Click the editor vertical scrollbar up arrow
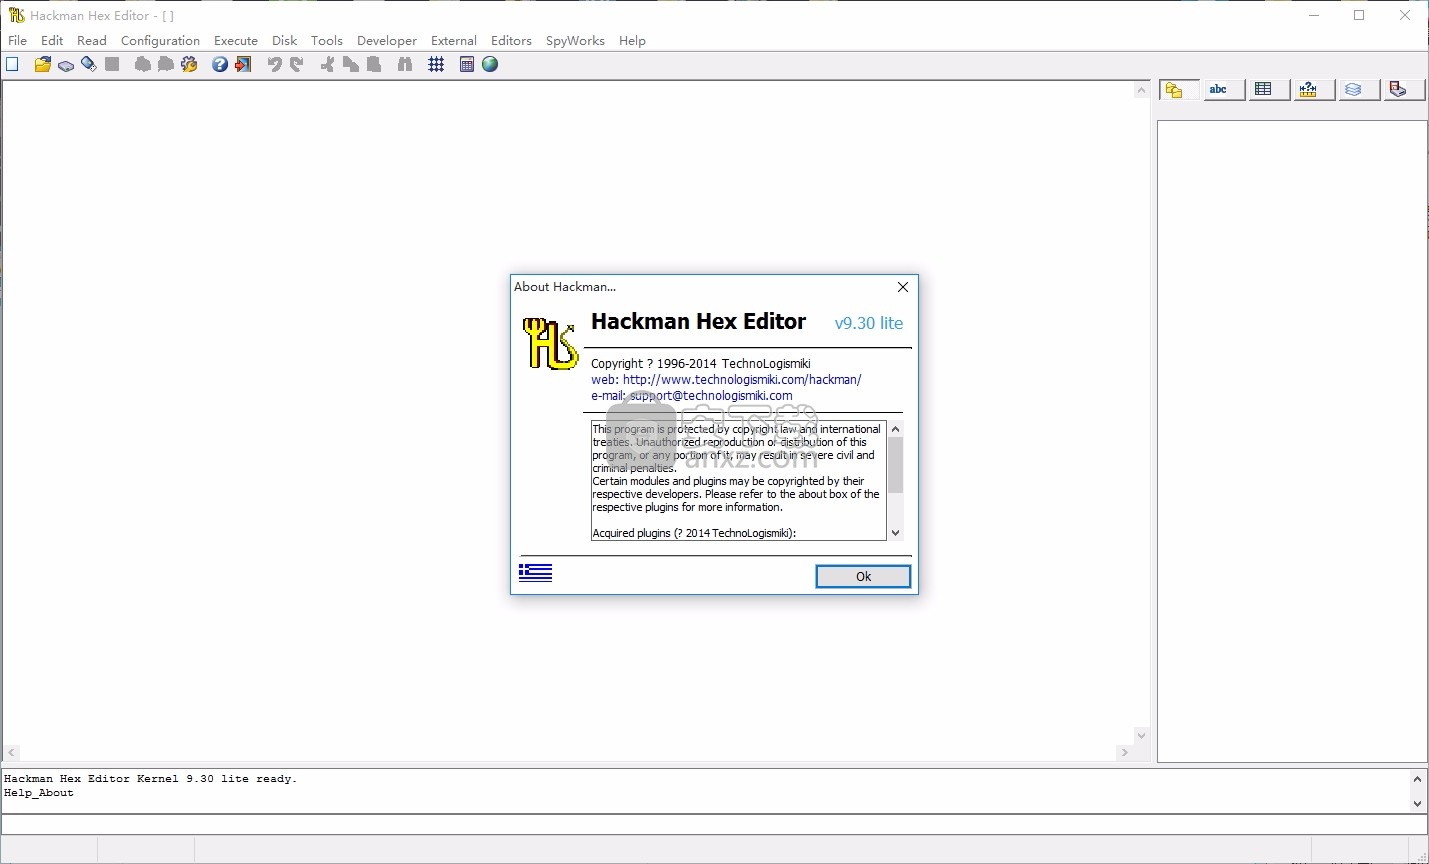 coord(1141,90)
